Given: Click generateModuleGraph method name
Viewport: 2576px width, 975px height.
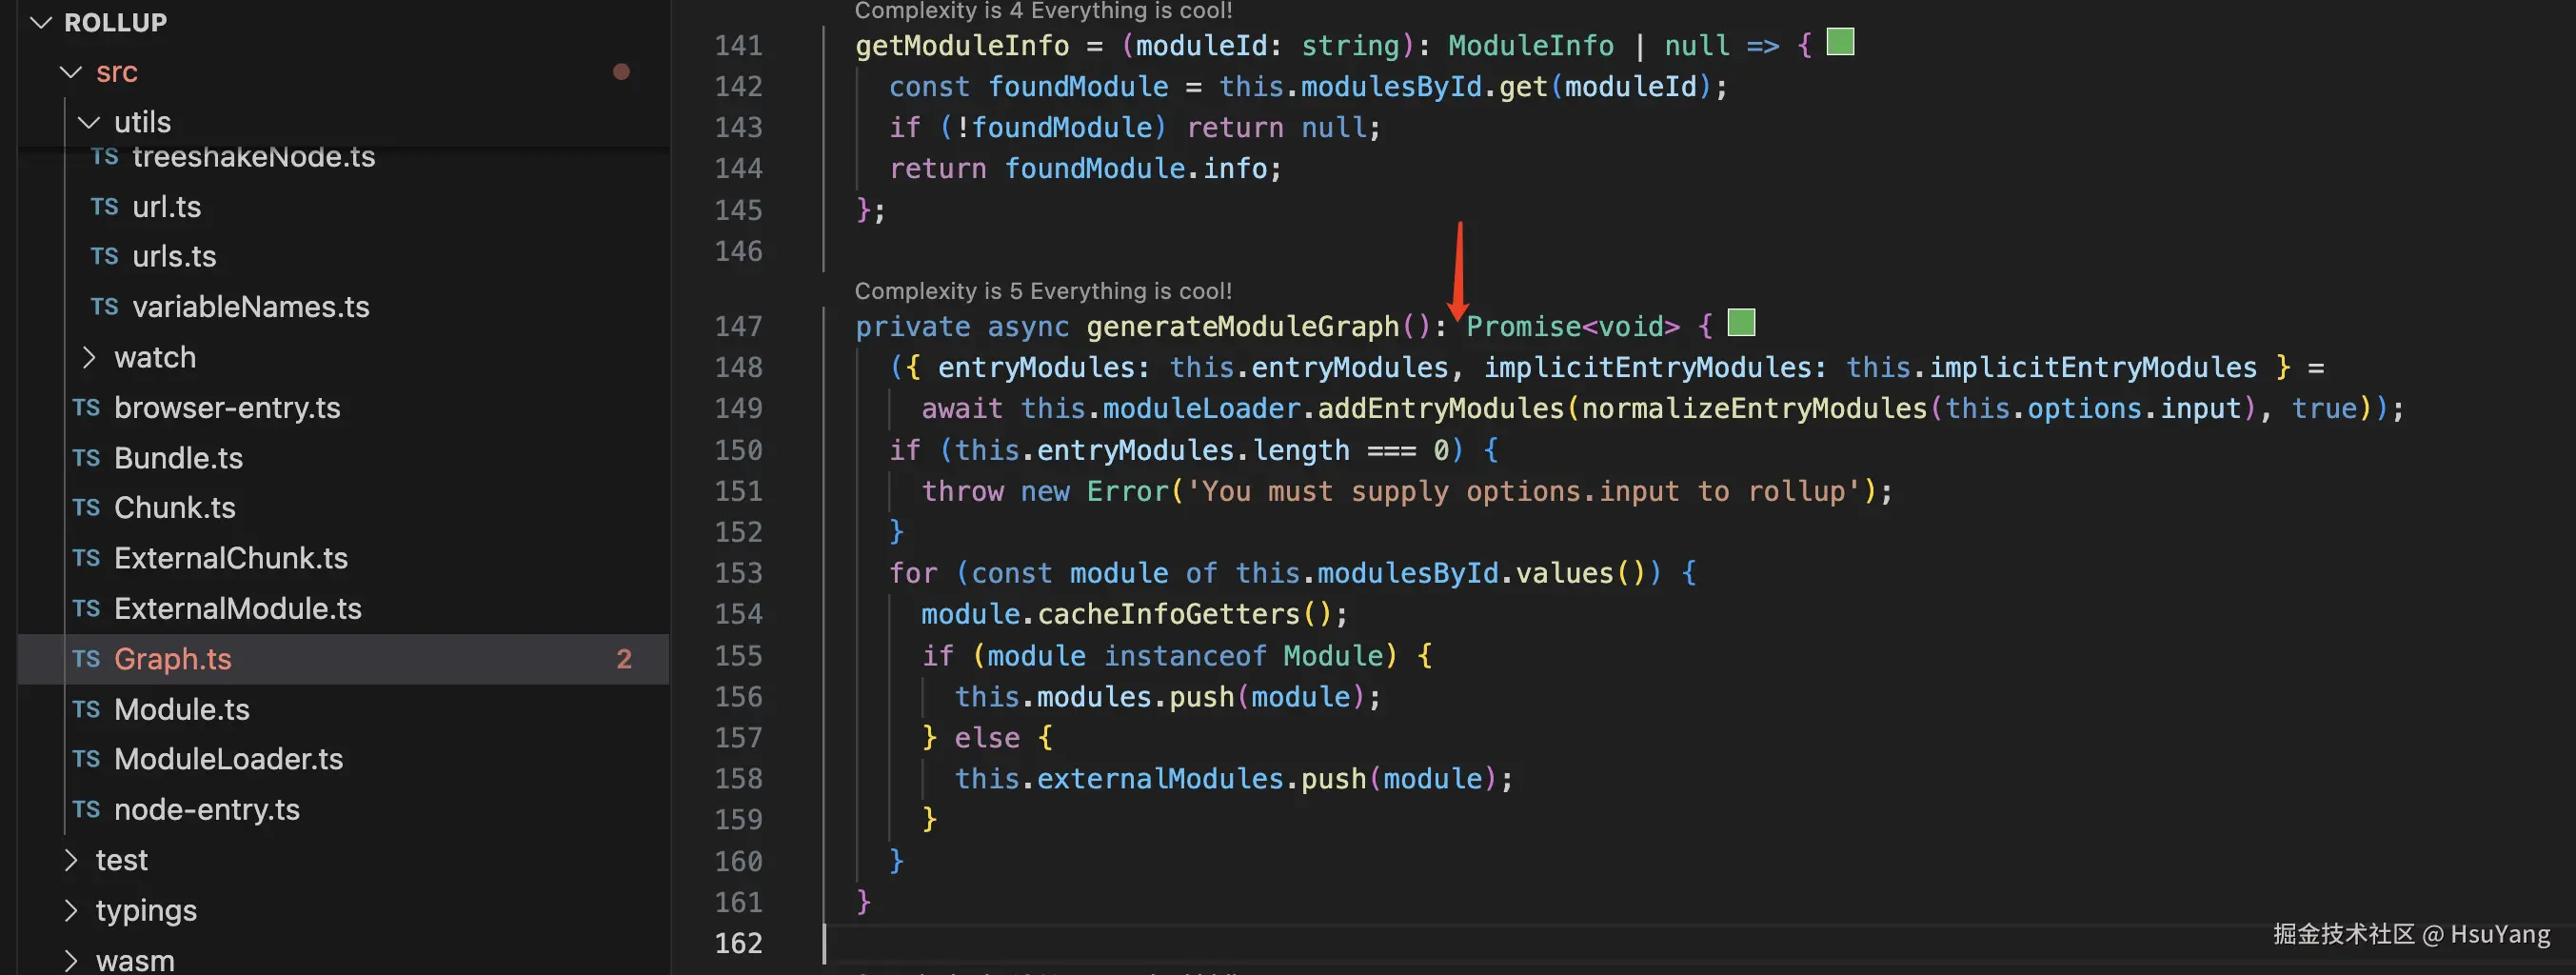Looking at the screenshot, I should click(1243, 327).
